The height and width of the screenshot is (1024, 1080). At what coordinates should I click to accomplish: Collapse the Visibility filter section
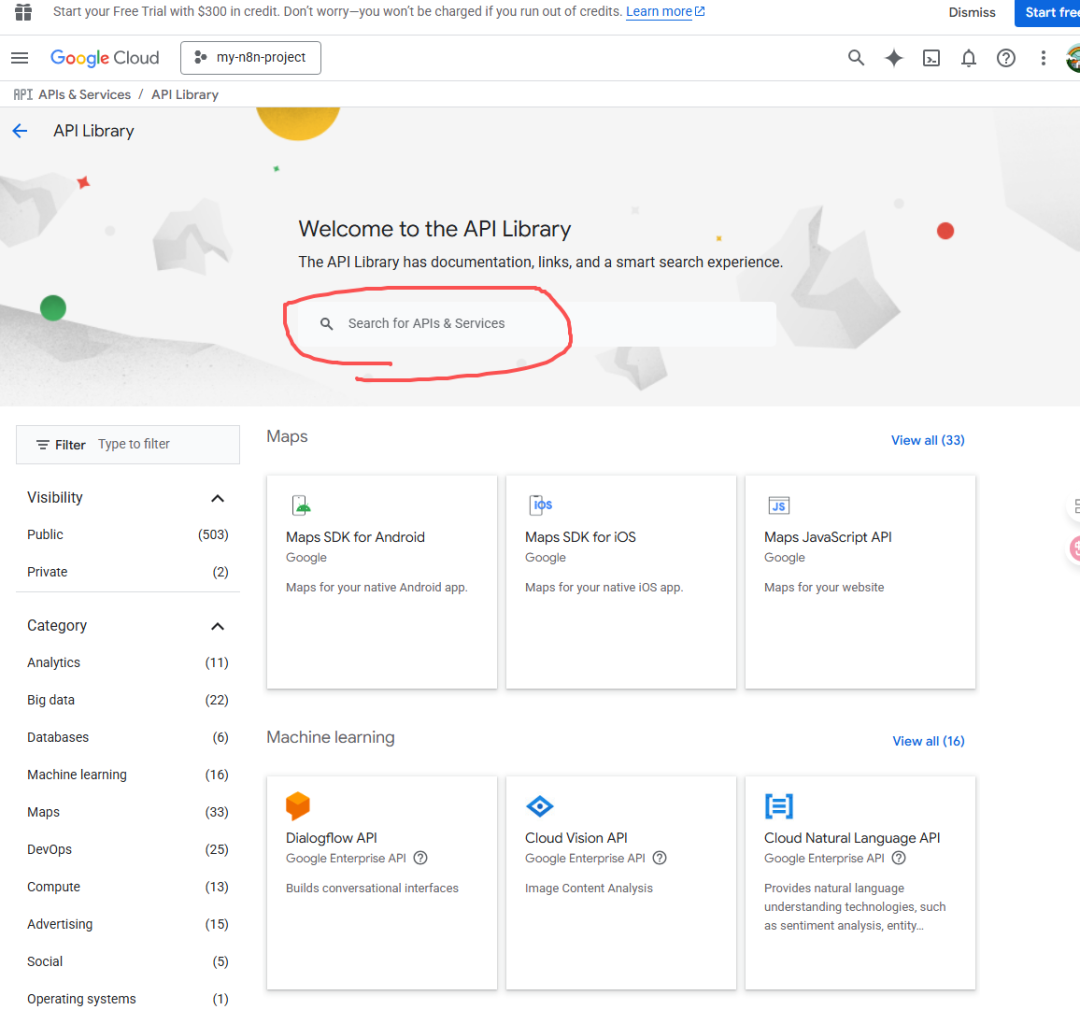pos(217,498)
